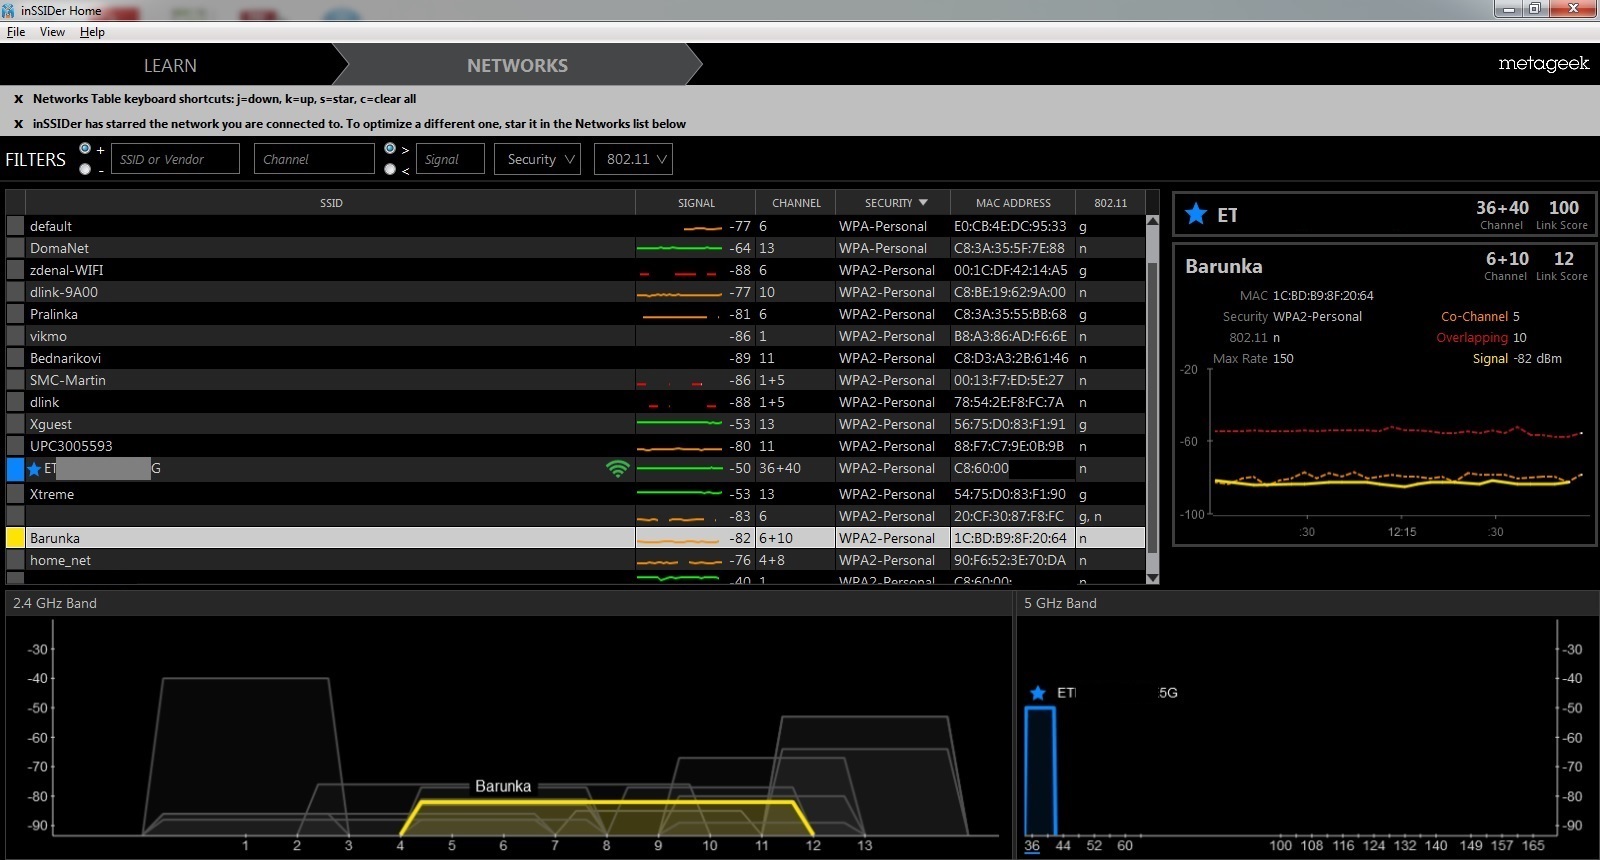Viewport: 1600px width, 860px height.
Task: Click the SSID or Vendor filter field
Action: [175, 159]
